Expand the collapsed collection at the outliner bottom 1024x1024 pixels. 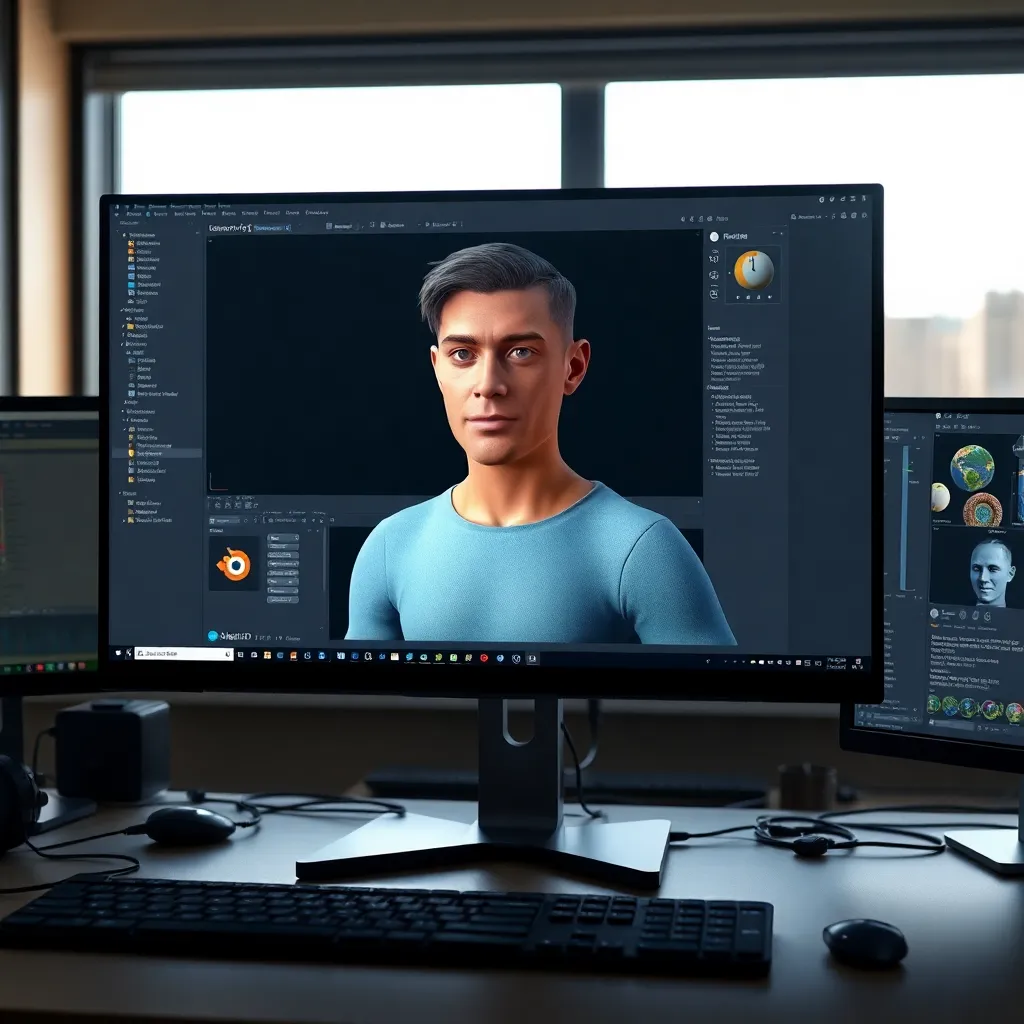click(125, 520)
